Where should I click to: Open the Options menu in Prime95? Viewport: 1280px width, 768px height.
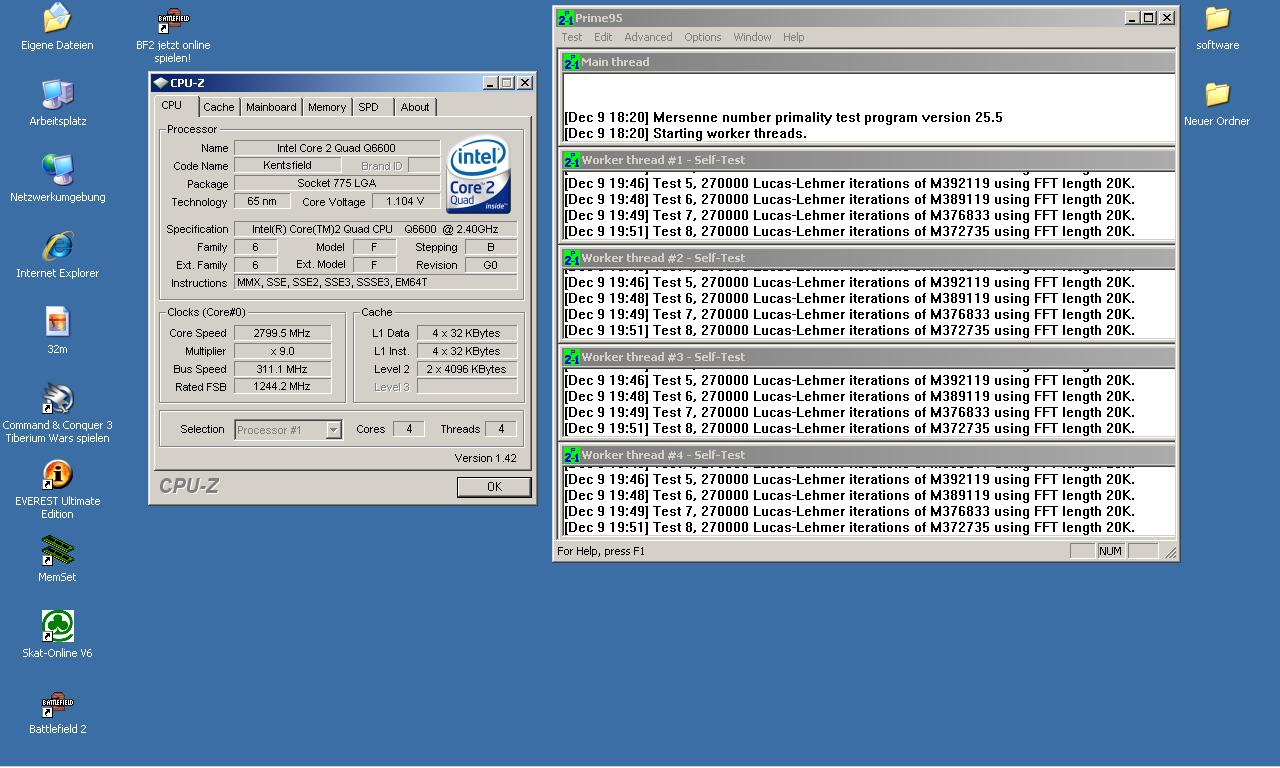[x=702, y=37]
